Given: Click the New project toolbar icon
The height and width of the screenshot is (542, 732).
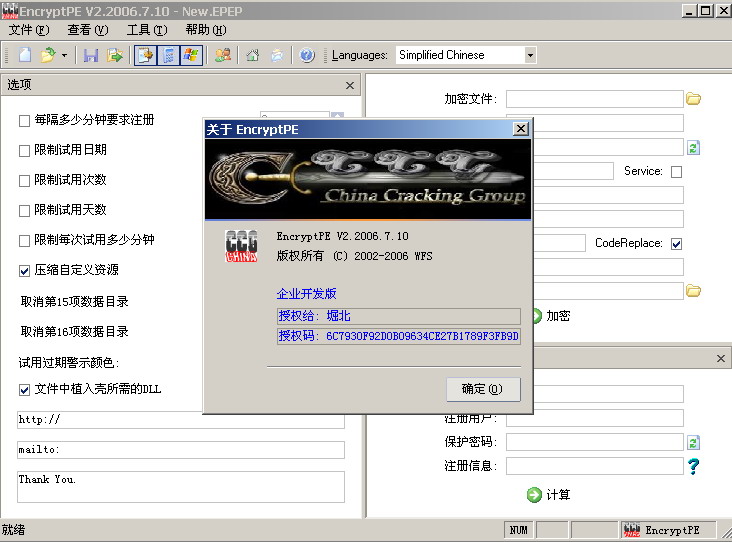Looking at the screenshot, I should click(x=25, y=55).
